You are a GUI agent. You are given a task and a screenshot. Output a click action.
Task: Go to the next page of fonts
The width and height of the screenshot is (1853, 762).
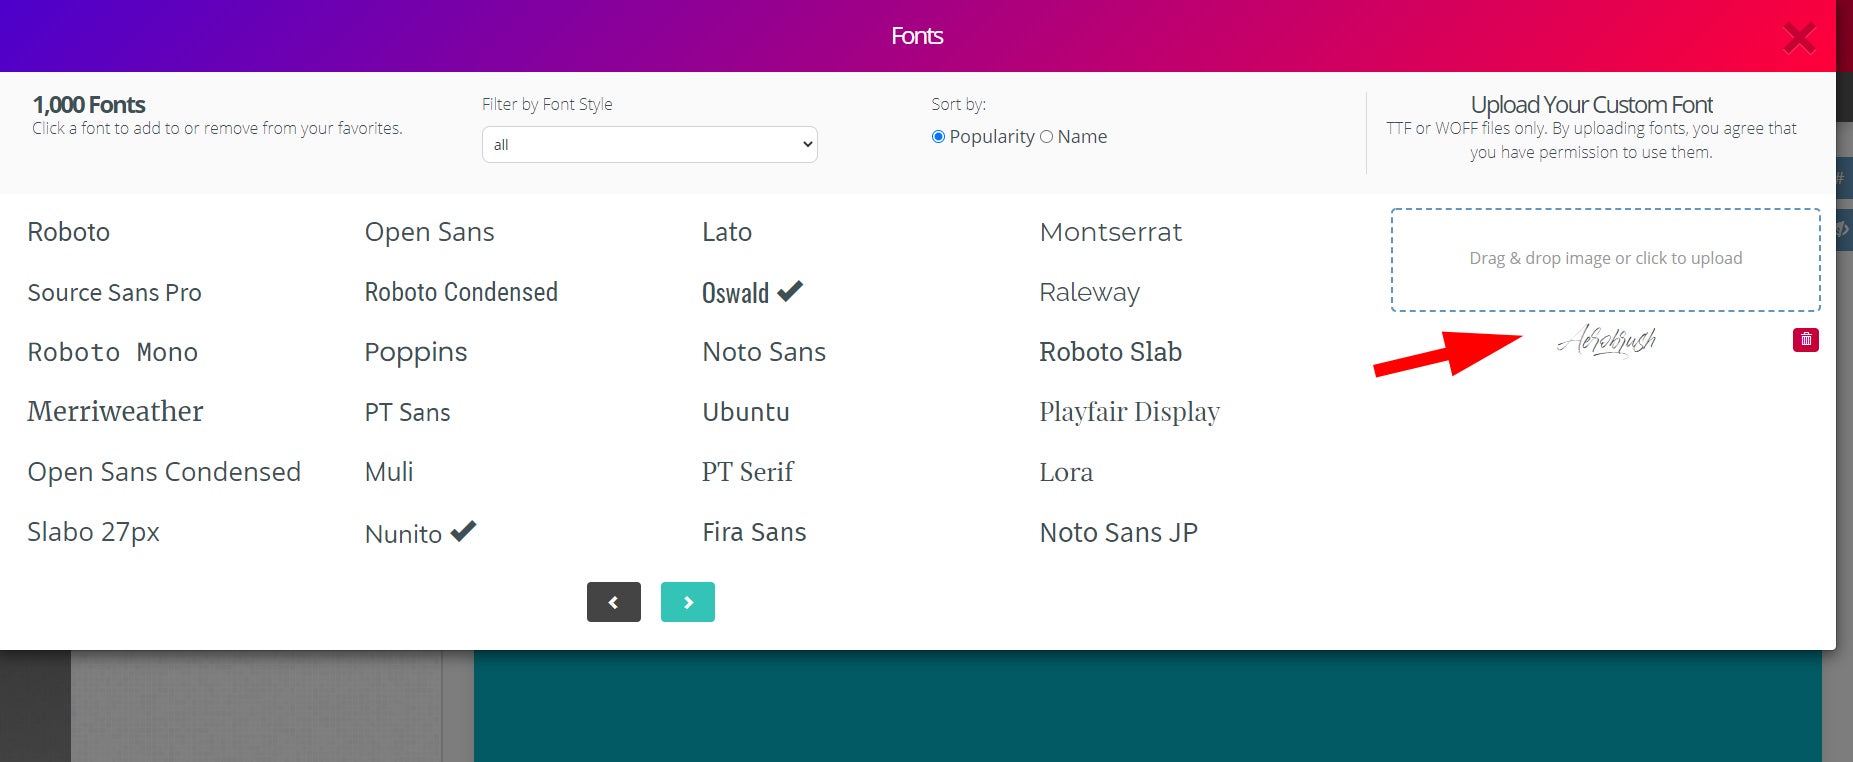687,602
